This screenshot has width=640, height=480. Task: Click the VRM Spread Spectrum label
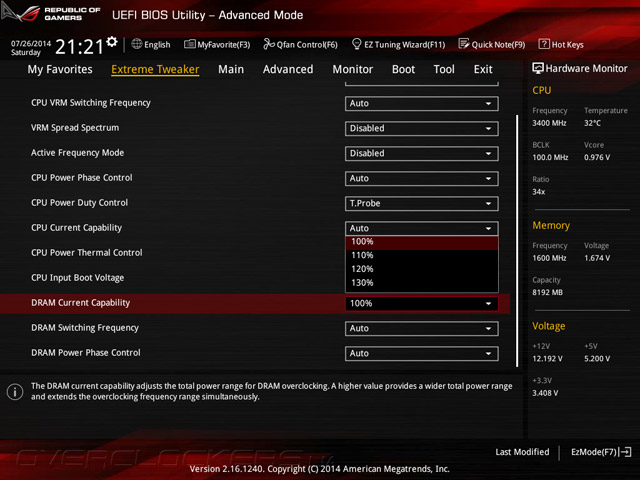coord(75,128)
